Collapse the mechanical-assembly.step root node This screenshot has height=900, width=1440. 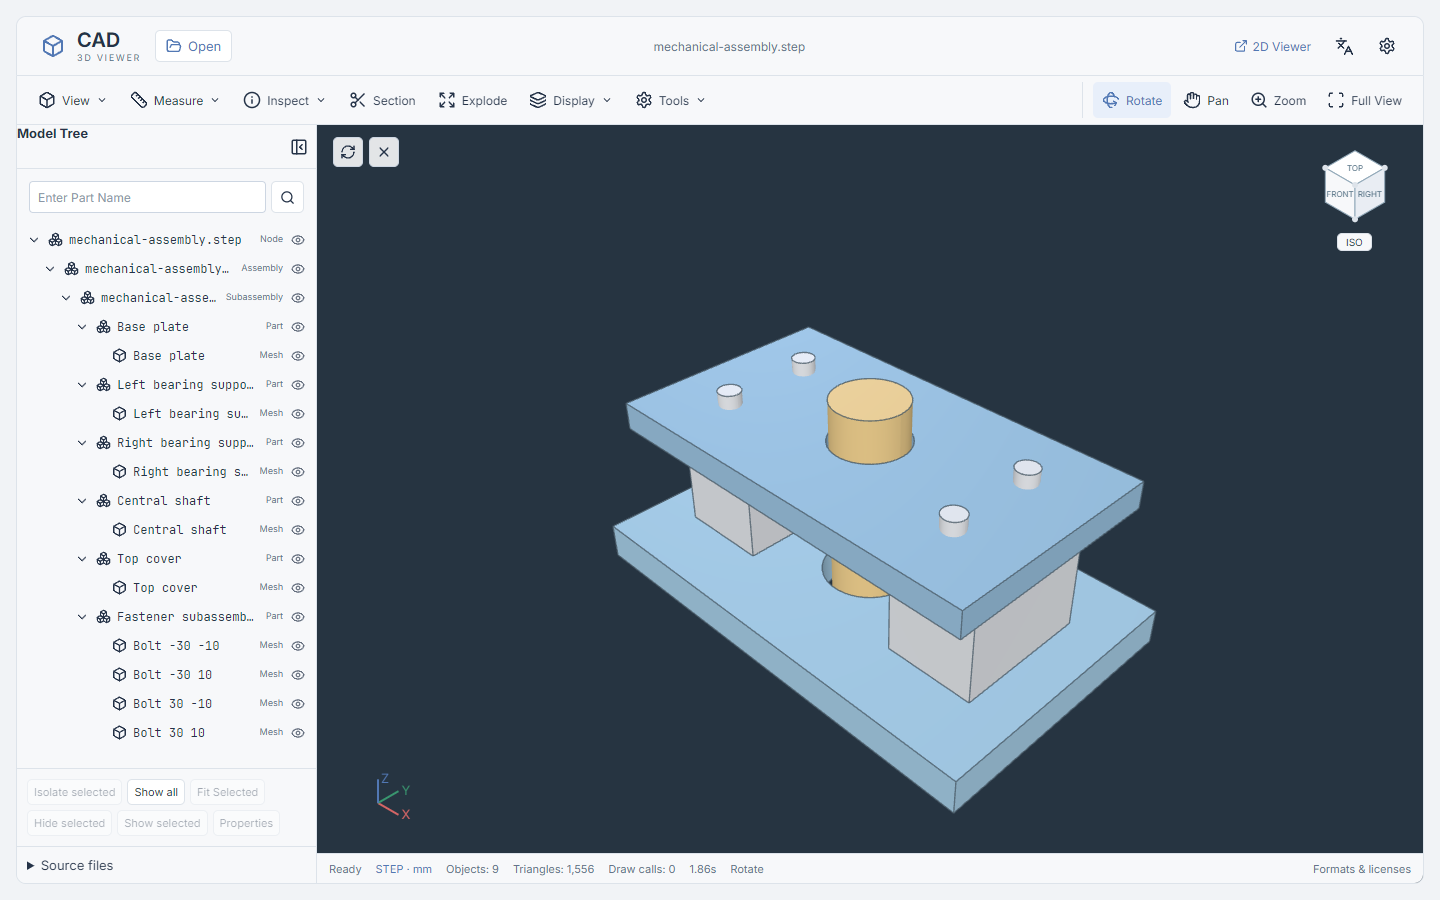point(34,240)
